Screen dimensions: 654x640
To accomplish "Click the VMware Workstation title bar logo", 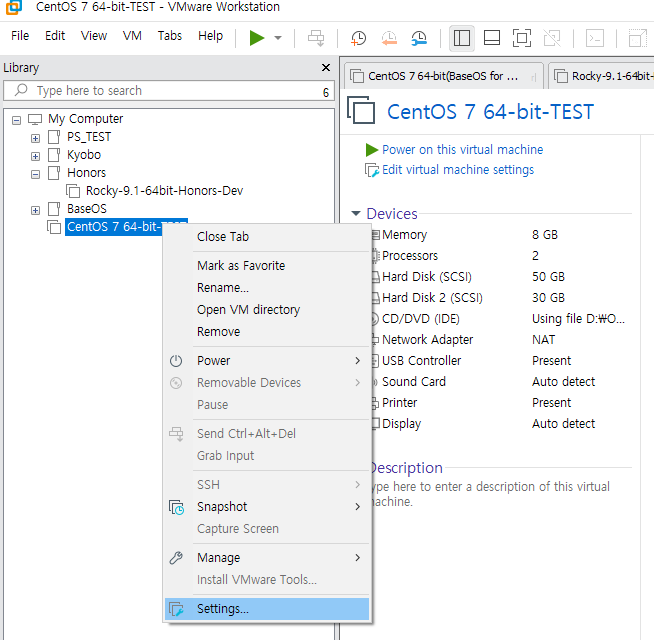I will [14, 7].
